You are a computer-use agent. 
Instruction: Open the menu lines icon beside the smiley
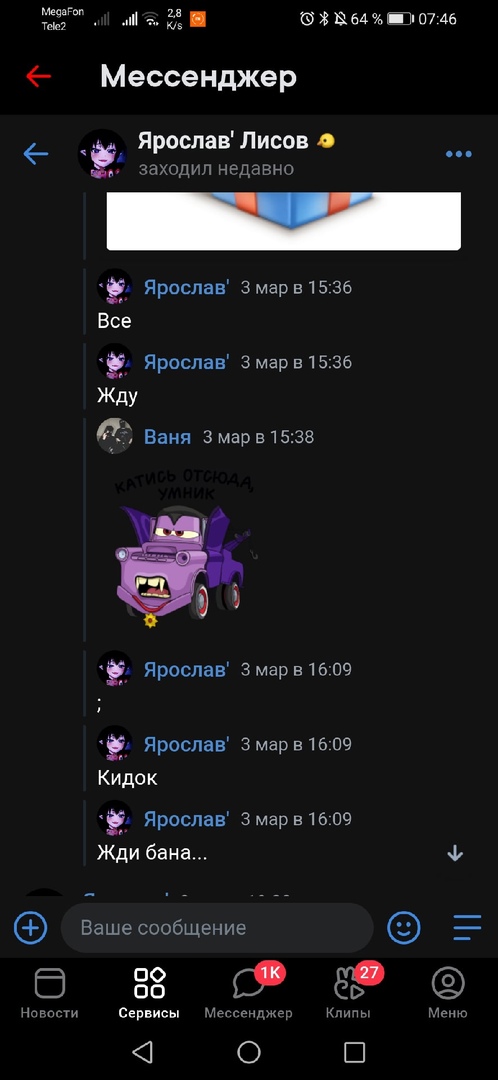[467, 928]
